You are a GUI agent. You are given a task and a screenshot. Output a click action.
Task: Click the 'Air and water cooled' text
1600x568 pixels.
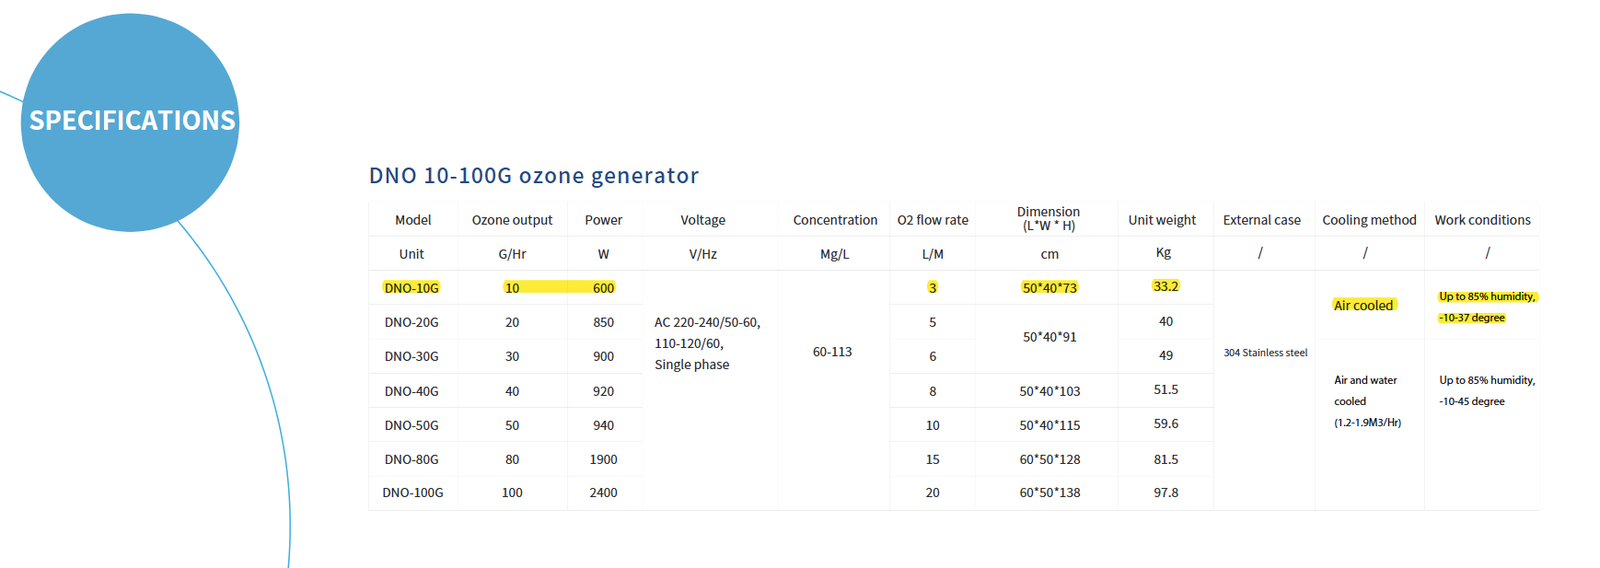[x=1365, y=390]
